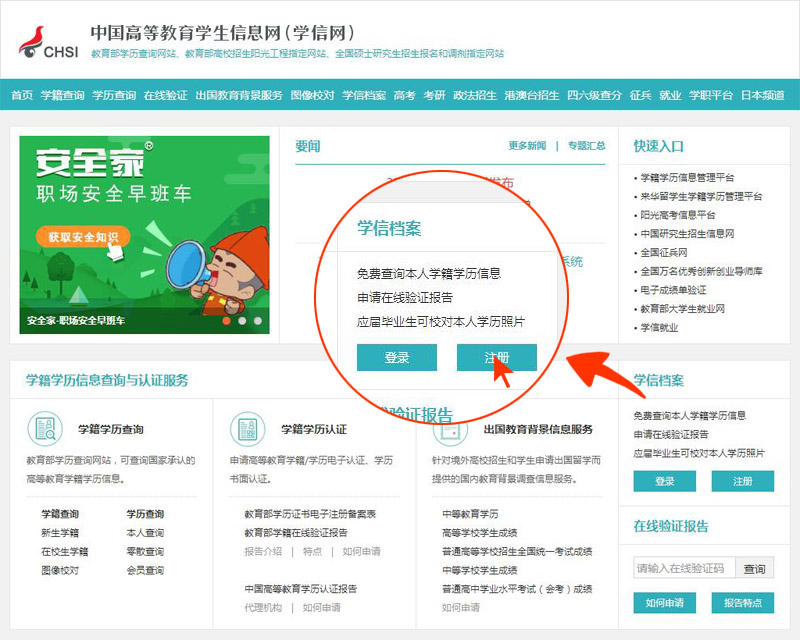Click the 报告特点 button

tap(742, 603)
